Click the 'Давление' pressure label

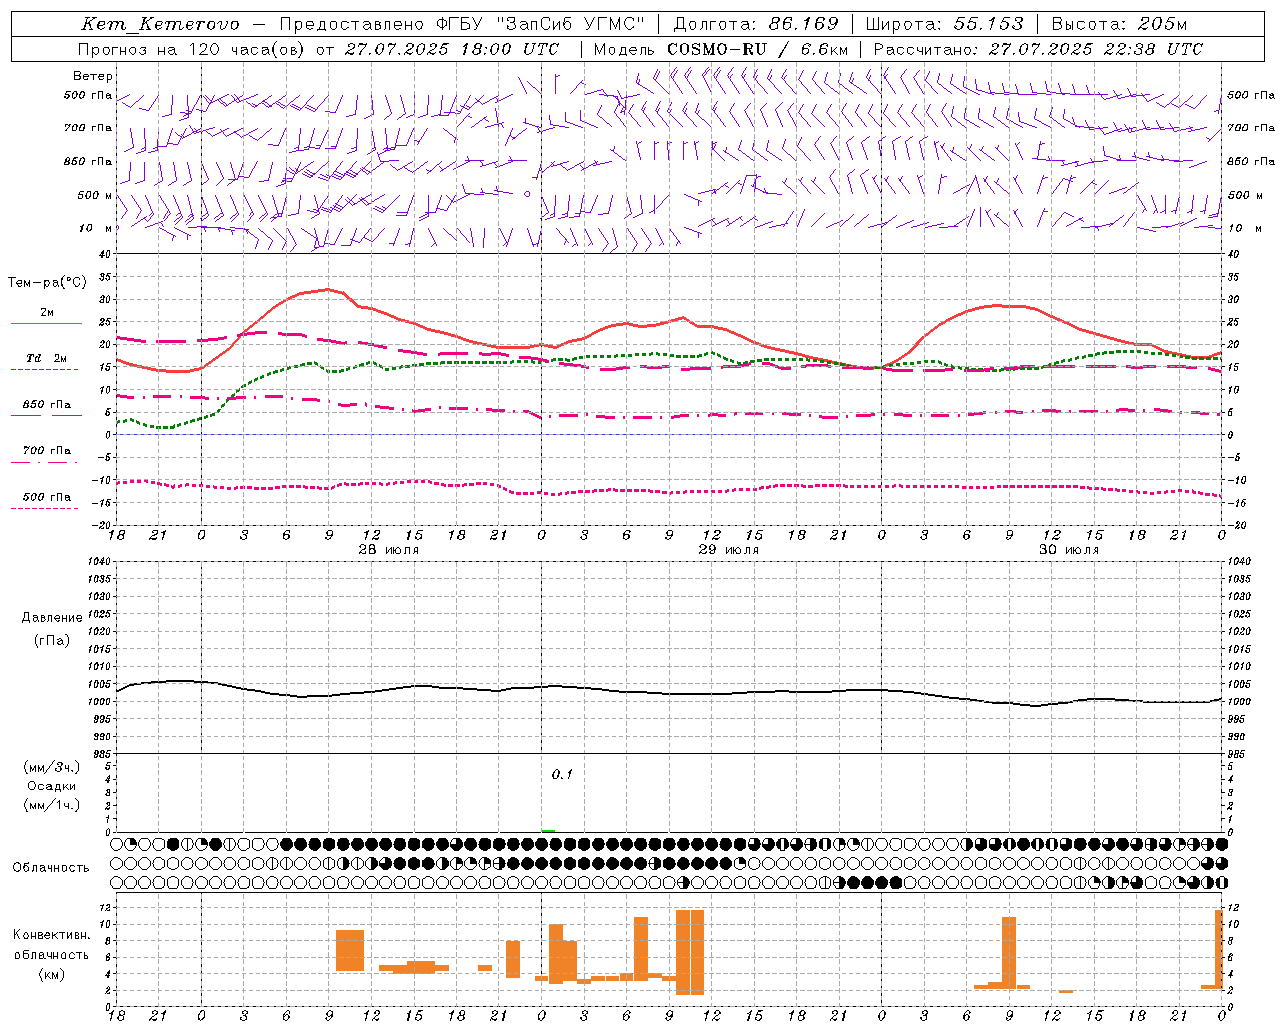coord(52,618)
